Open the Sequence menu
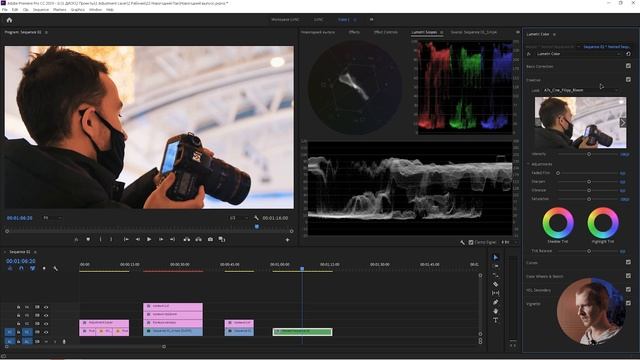This screenshot has height=360, width=640. coord(41,9)
